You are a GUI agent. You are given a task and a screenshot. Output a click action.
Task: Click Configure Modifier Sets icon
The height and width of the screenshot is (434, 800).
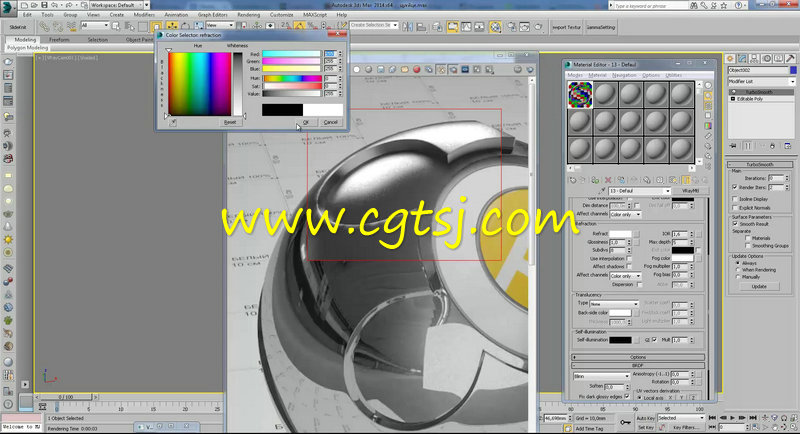(x=788, y=146)
